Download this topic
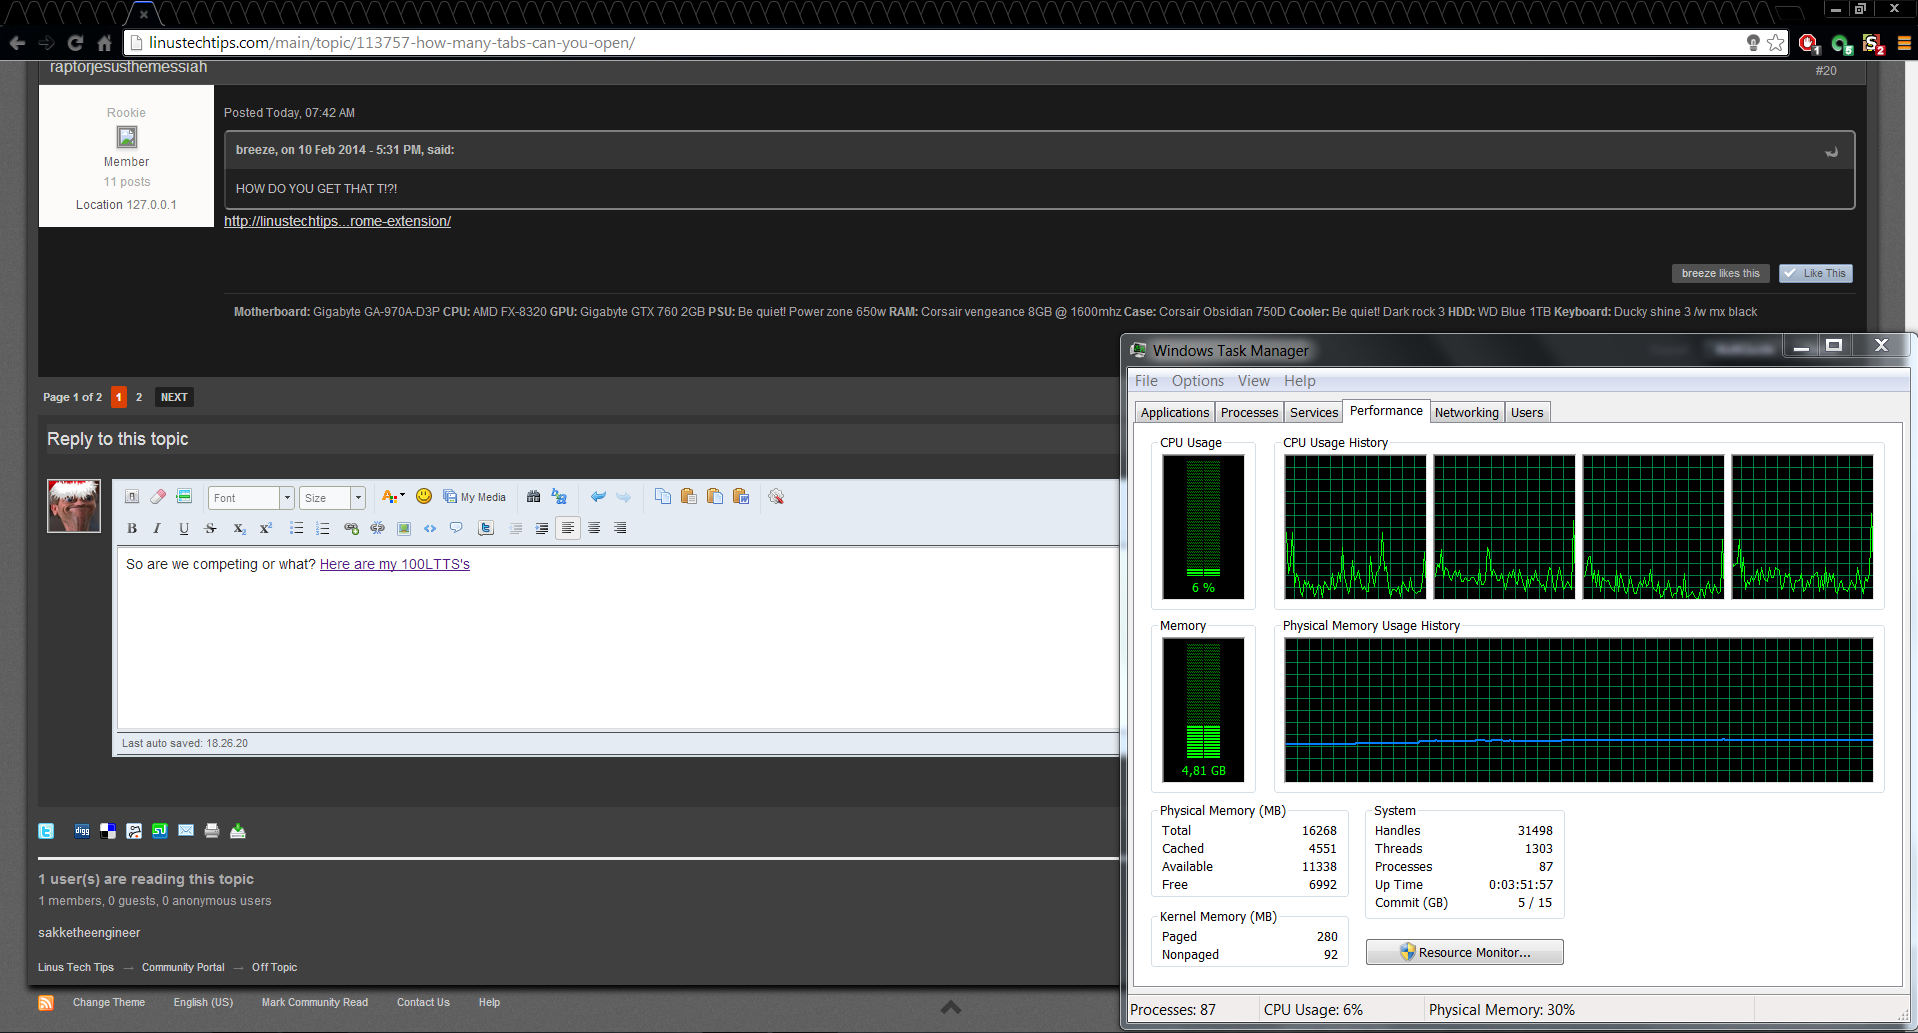 [x=238, y=831]
